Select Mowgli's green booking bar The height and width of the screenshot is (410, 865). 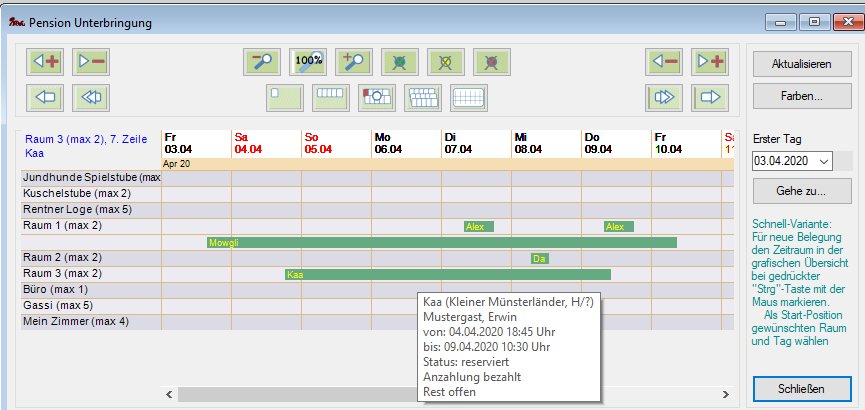(440, 242)
